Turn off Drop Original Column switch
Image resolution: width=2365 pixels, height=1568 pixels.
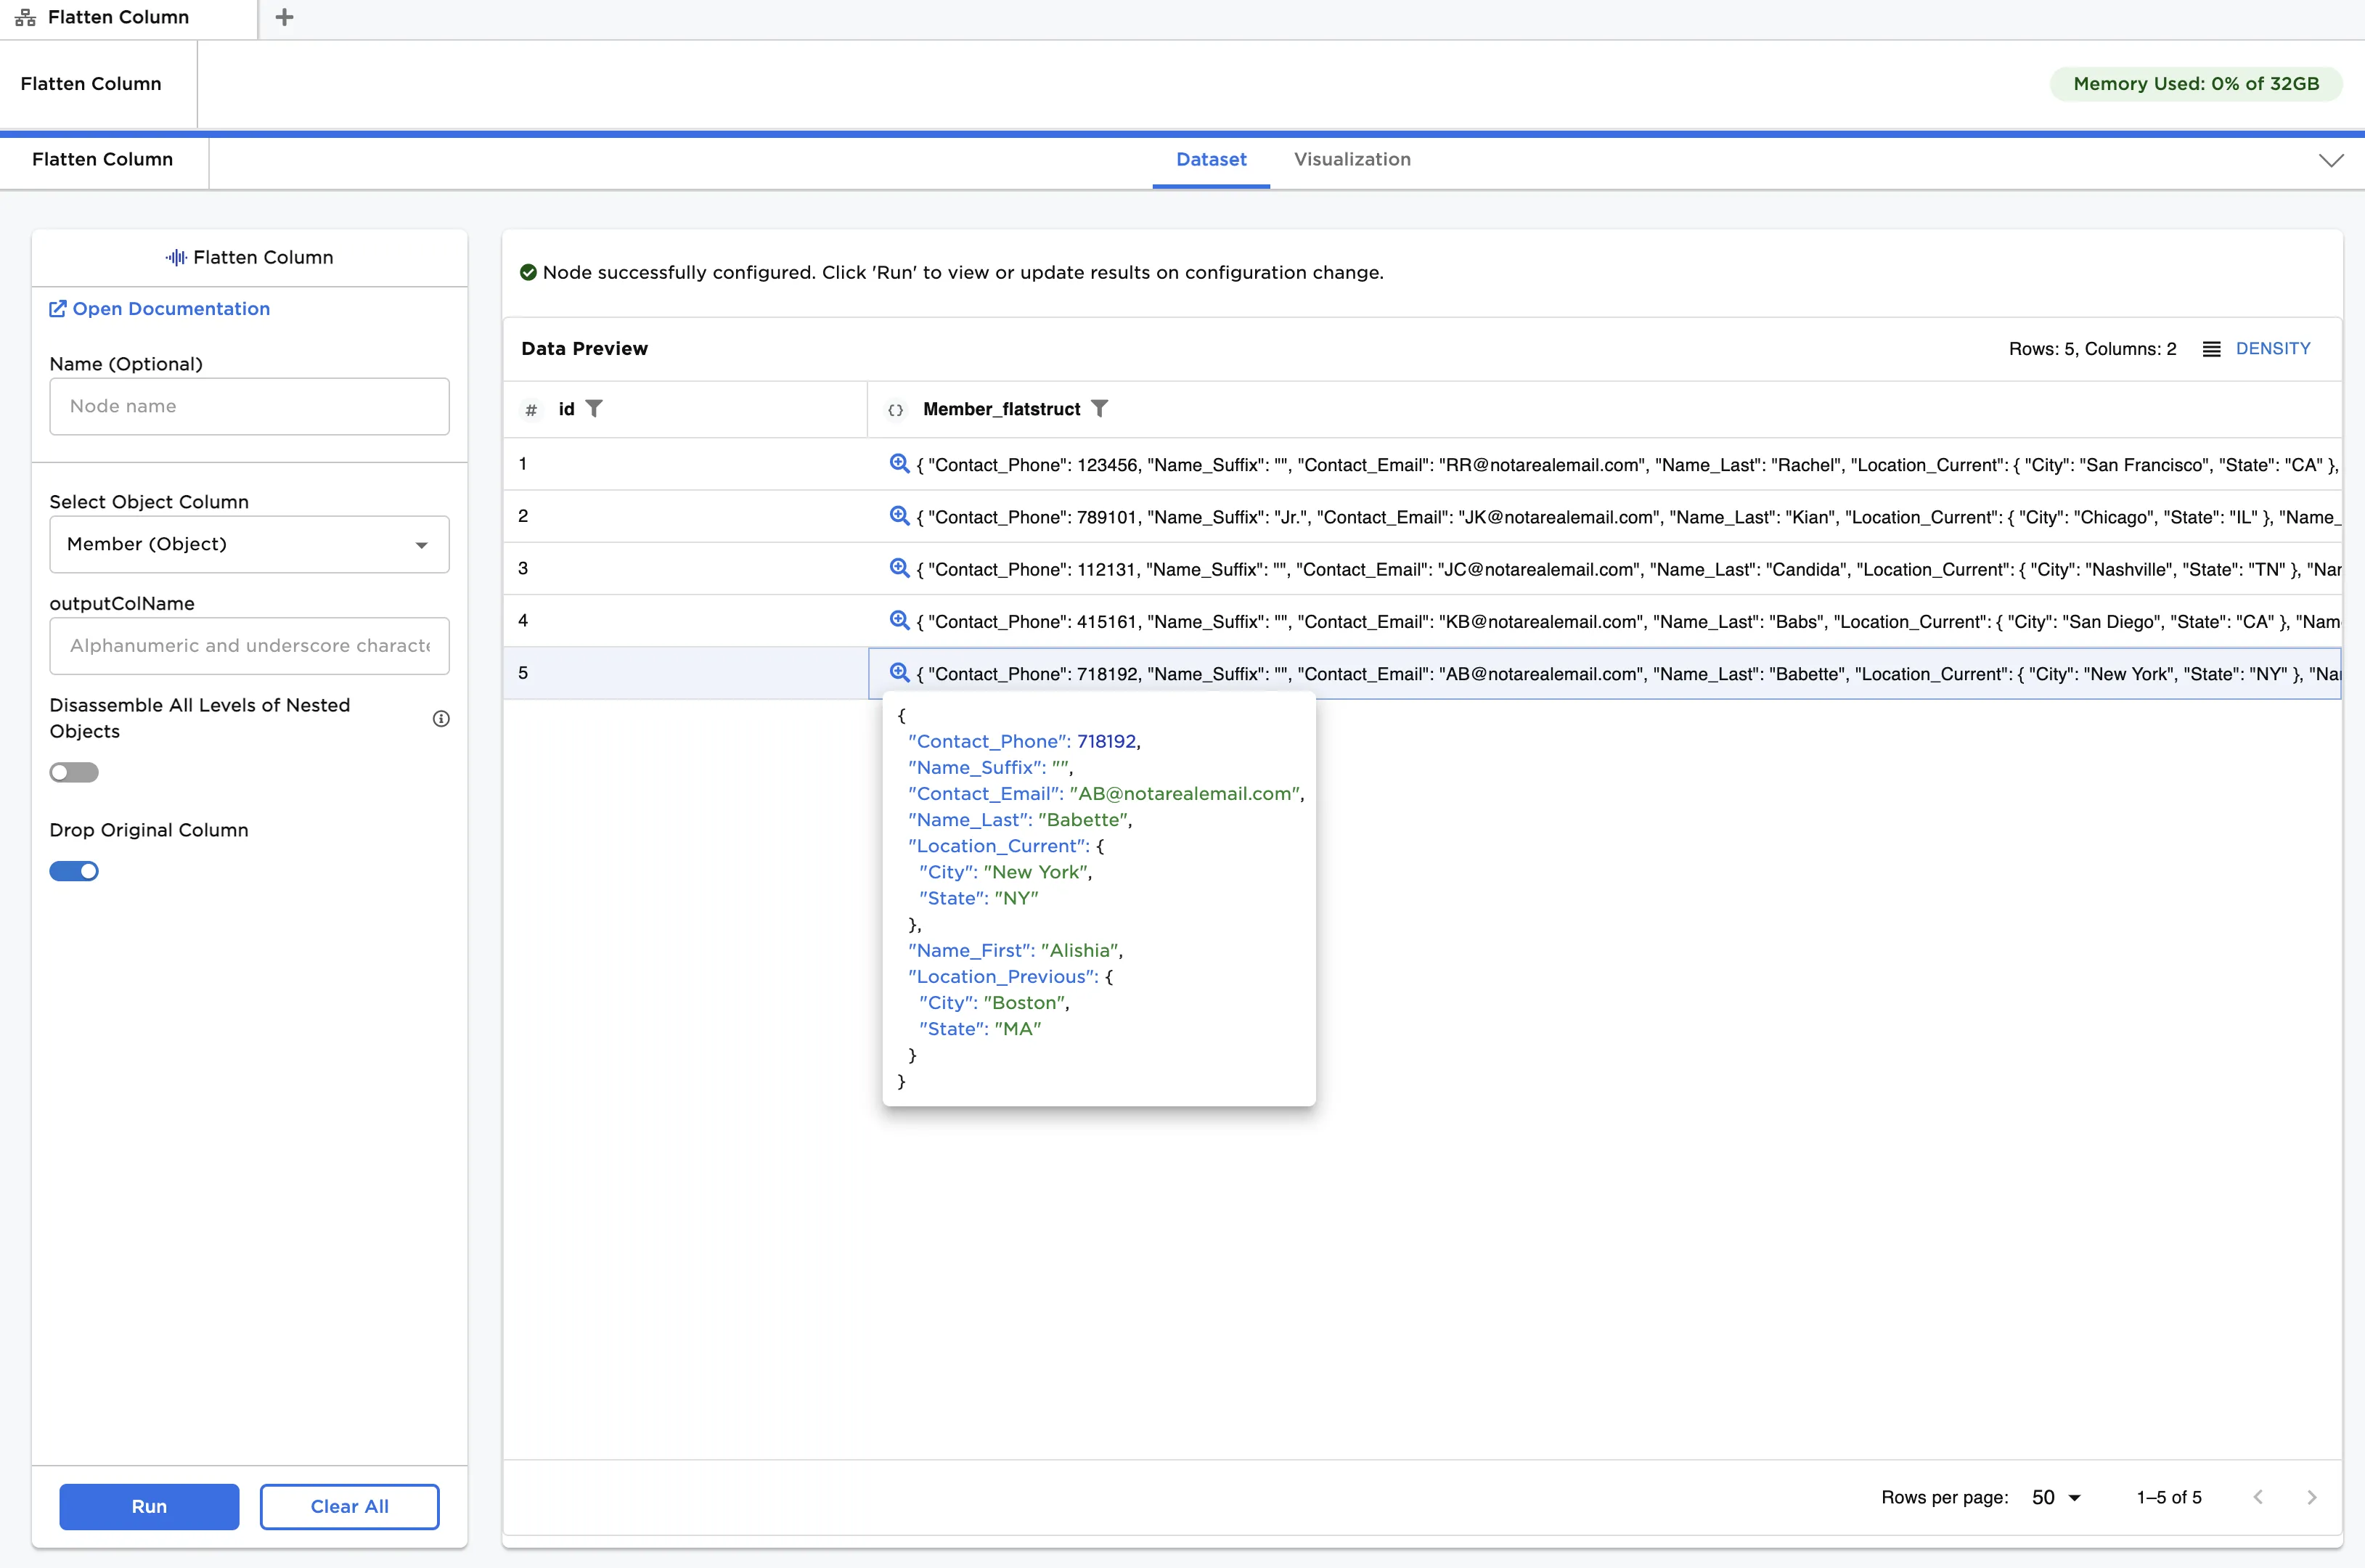74,871
